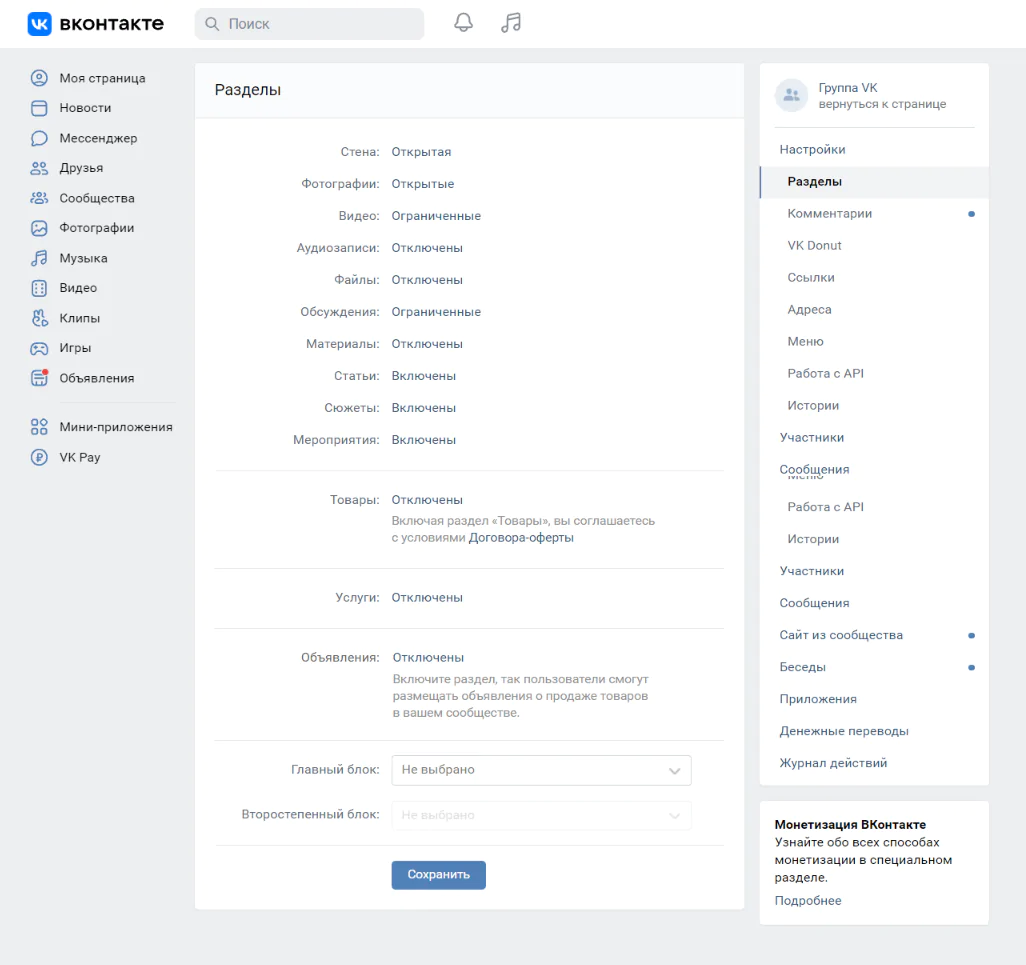Click the Поиск search field
1026x965 pixels.
310,24
